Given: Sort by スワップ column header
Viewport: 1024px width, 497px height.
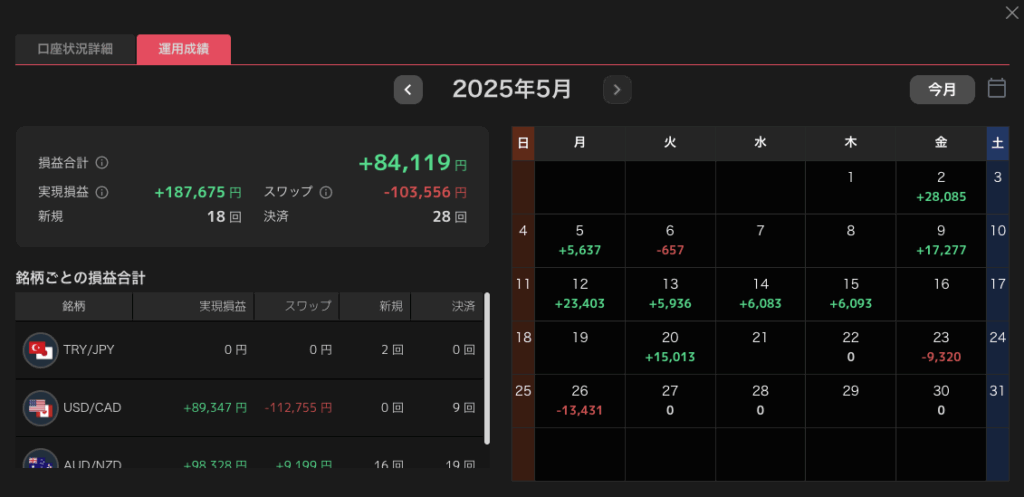Looking at the screenshot, I should (x=308, y=306).
